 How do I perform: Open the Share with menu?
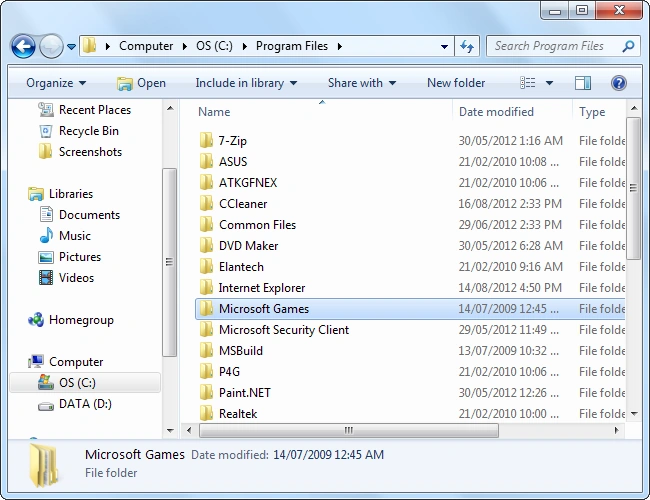tap(361, 83)
